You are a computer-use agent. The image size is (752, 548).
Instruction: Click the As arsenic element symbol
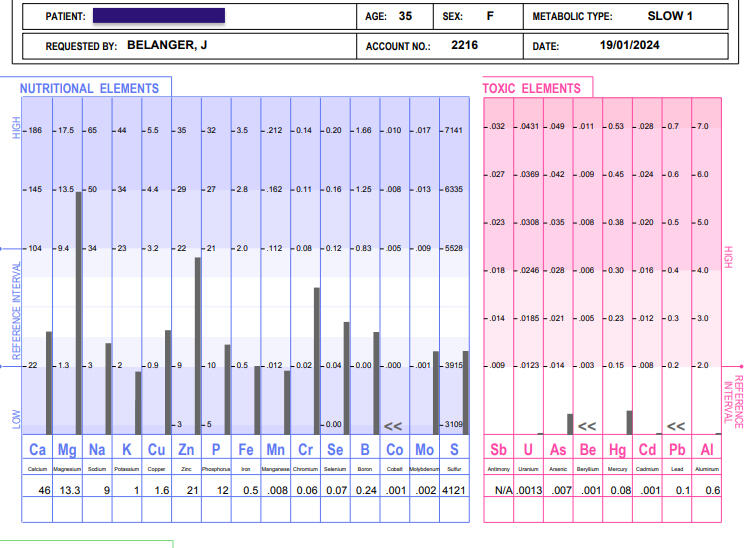[x=558, y=449]
